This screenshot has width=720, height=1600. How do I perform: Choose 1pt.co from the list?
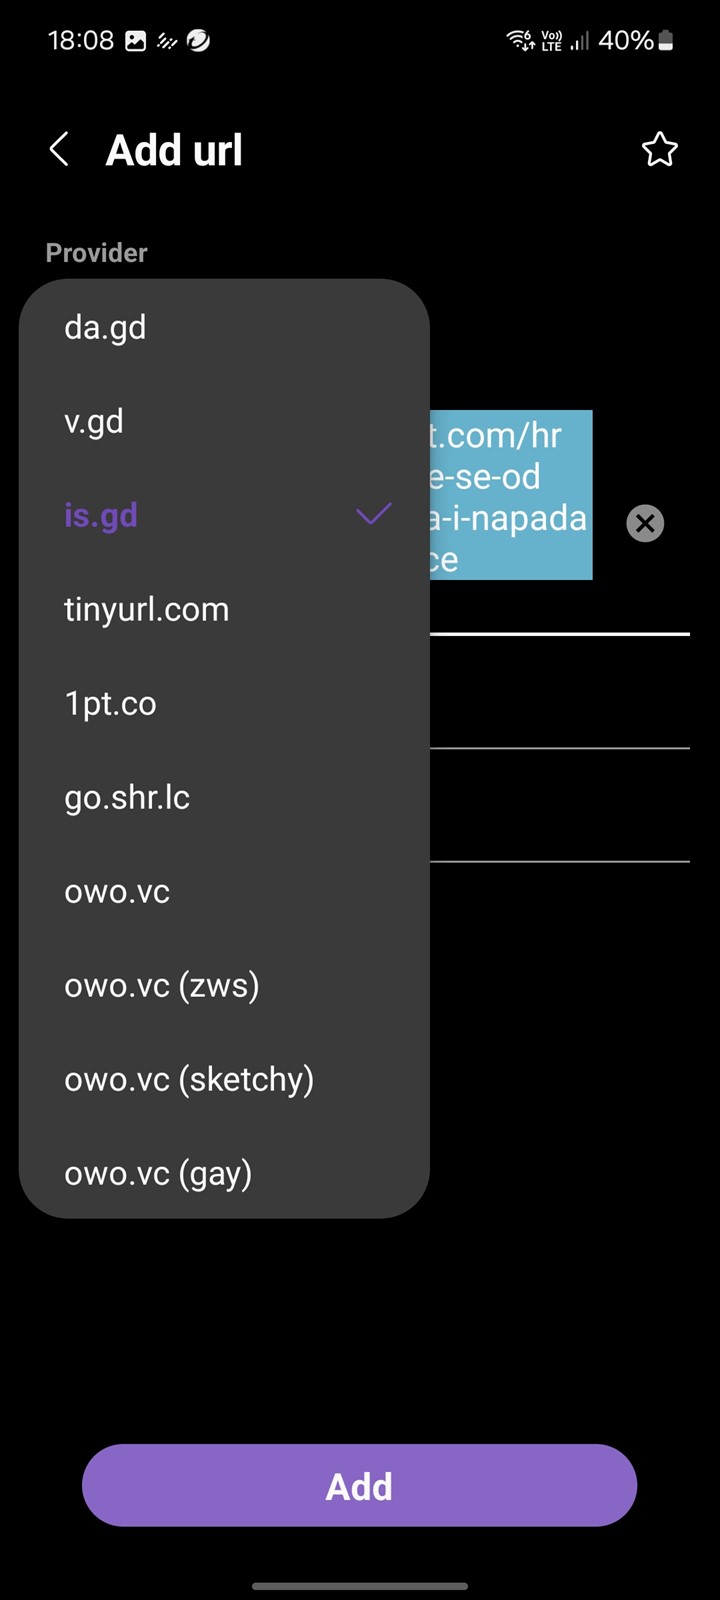[x=224, y=703]
